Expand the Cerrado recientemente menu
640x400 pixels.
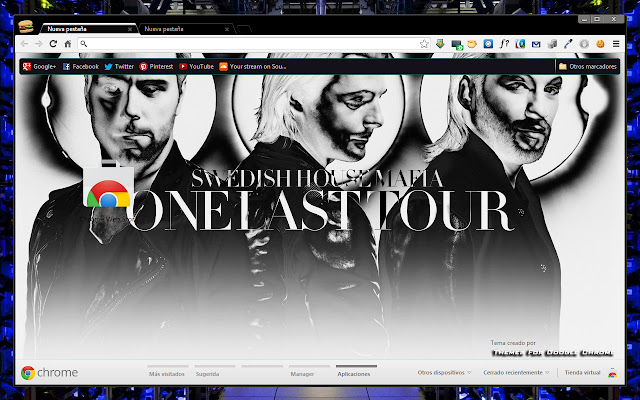tap(516, 372)
